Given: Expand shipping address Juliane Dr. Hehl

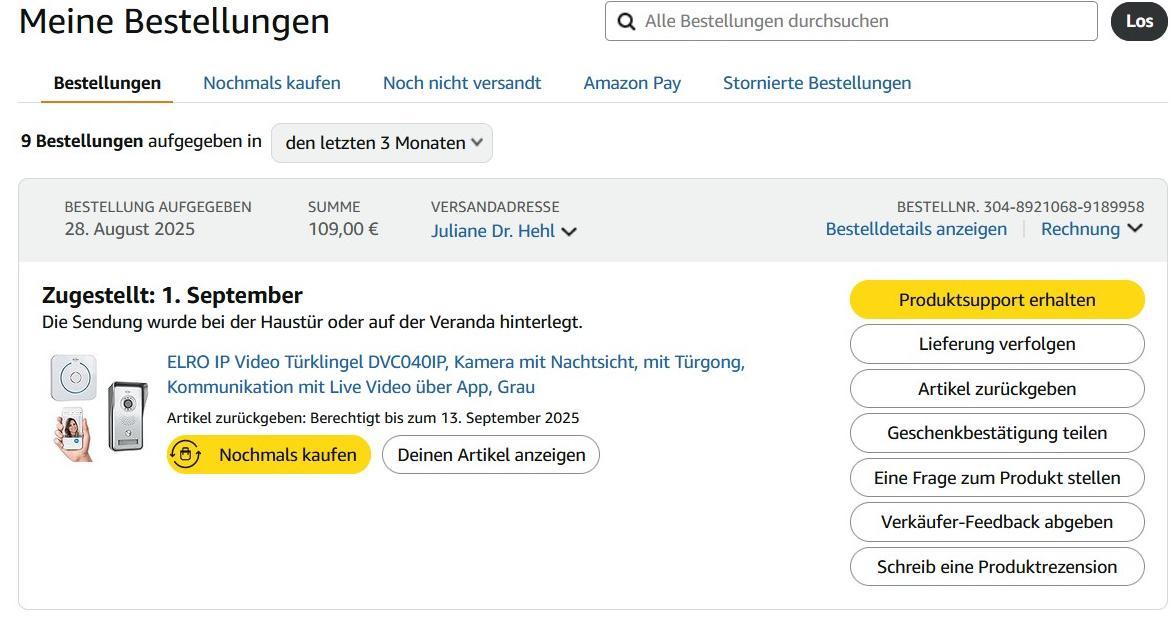Looking at the screenshot, I should point(504,231).
